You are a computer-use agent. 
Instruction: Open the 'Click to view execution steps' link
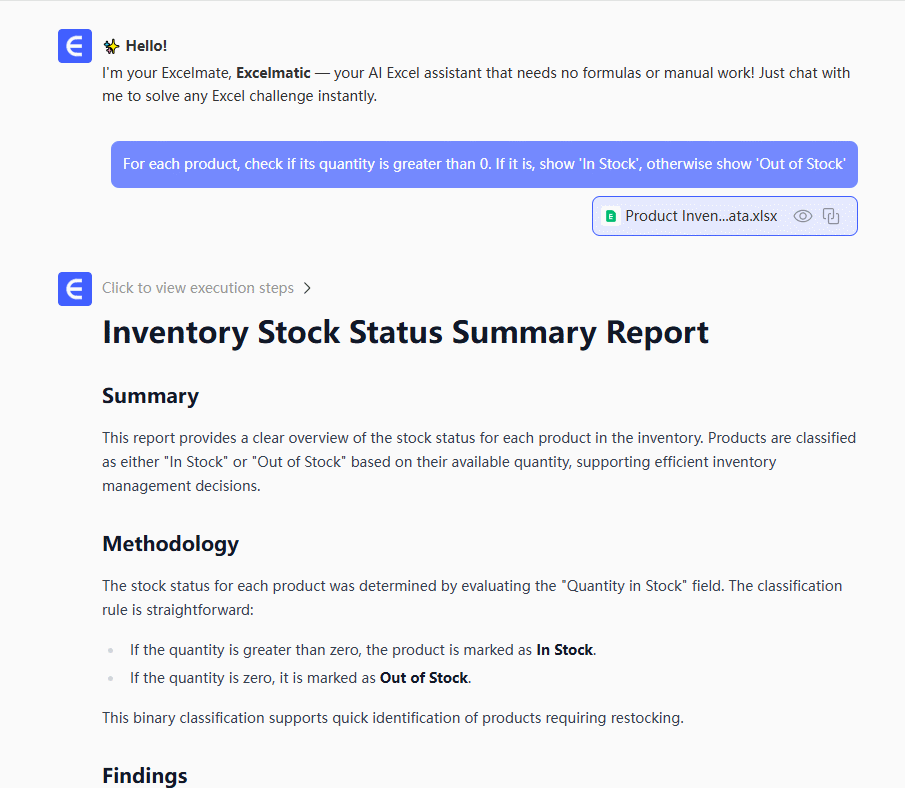[198, 288]
